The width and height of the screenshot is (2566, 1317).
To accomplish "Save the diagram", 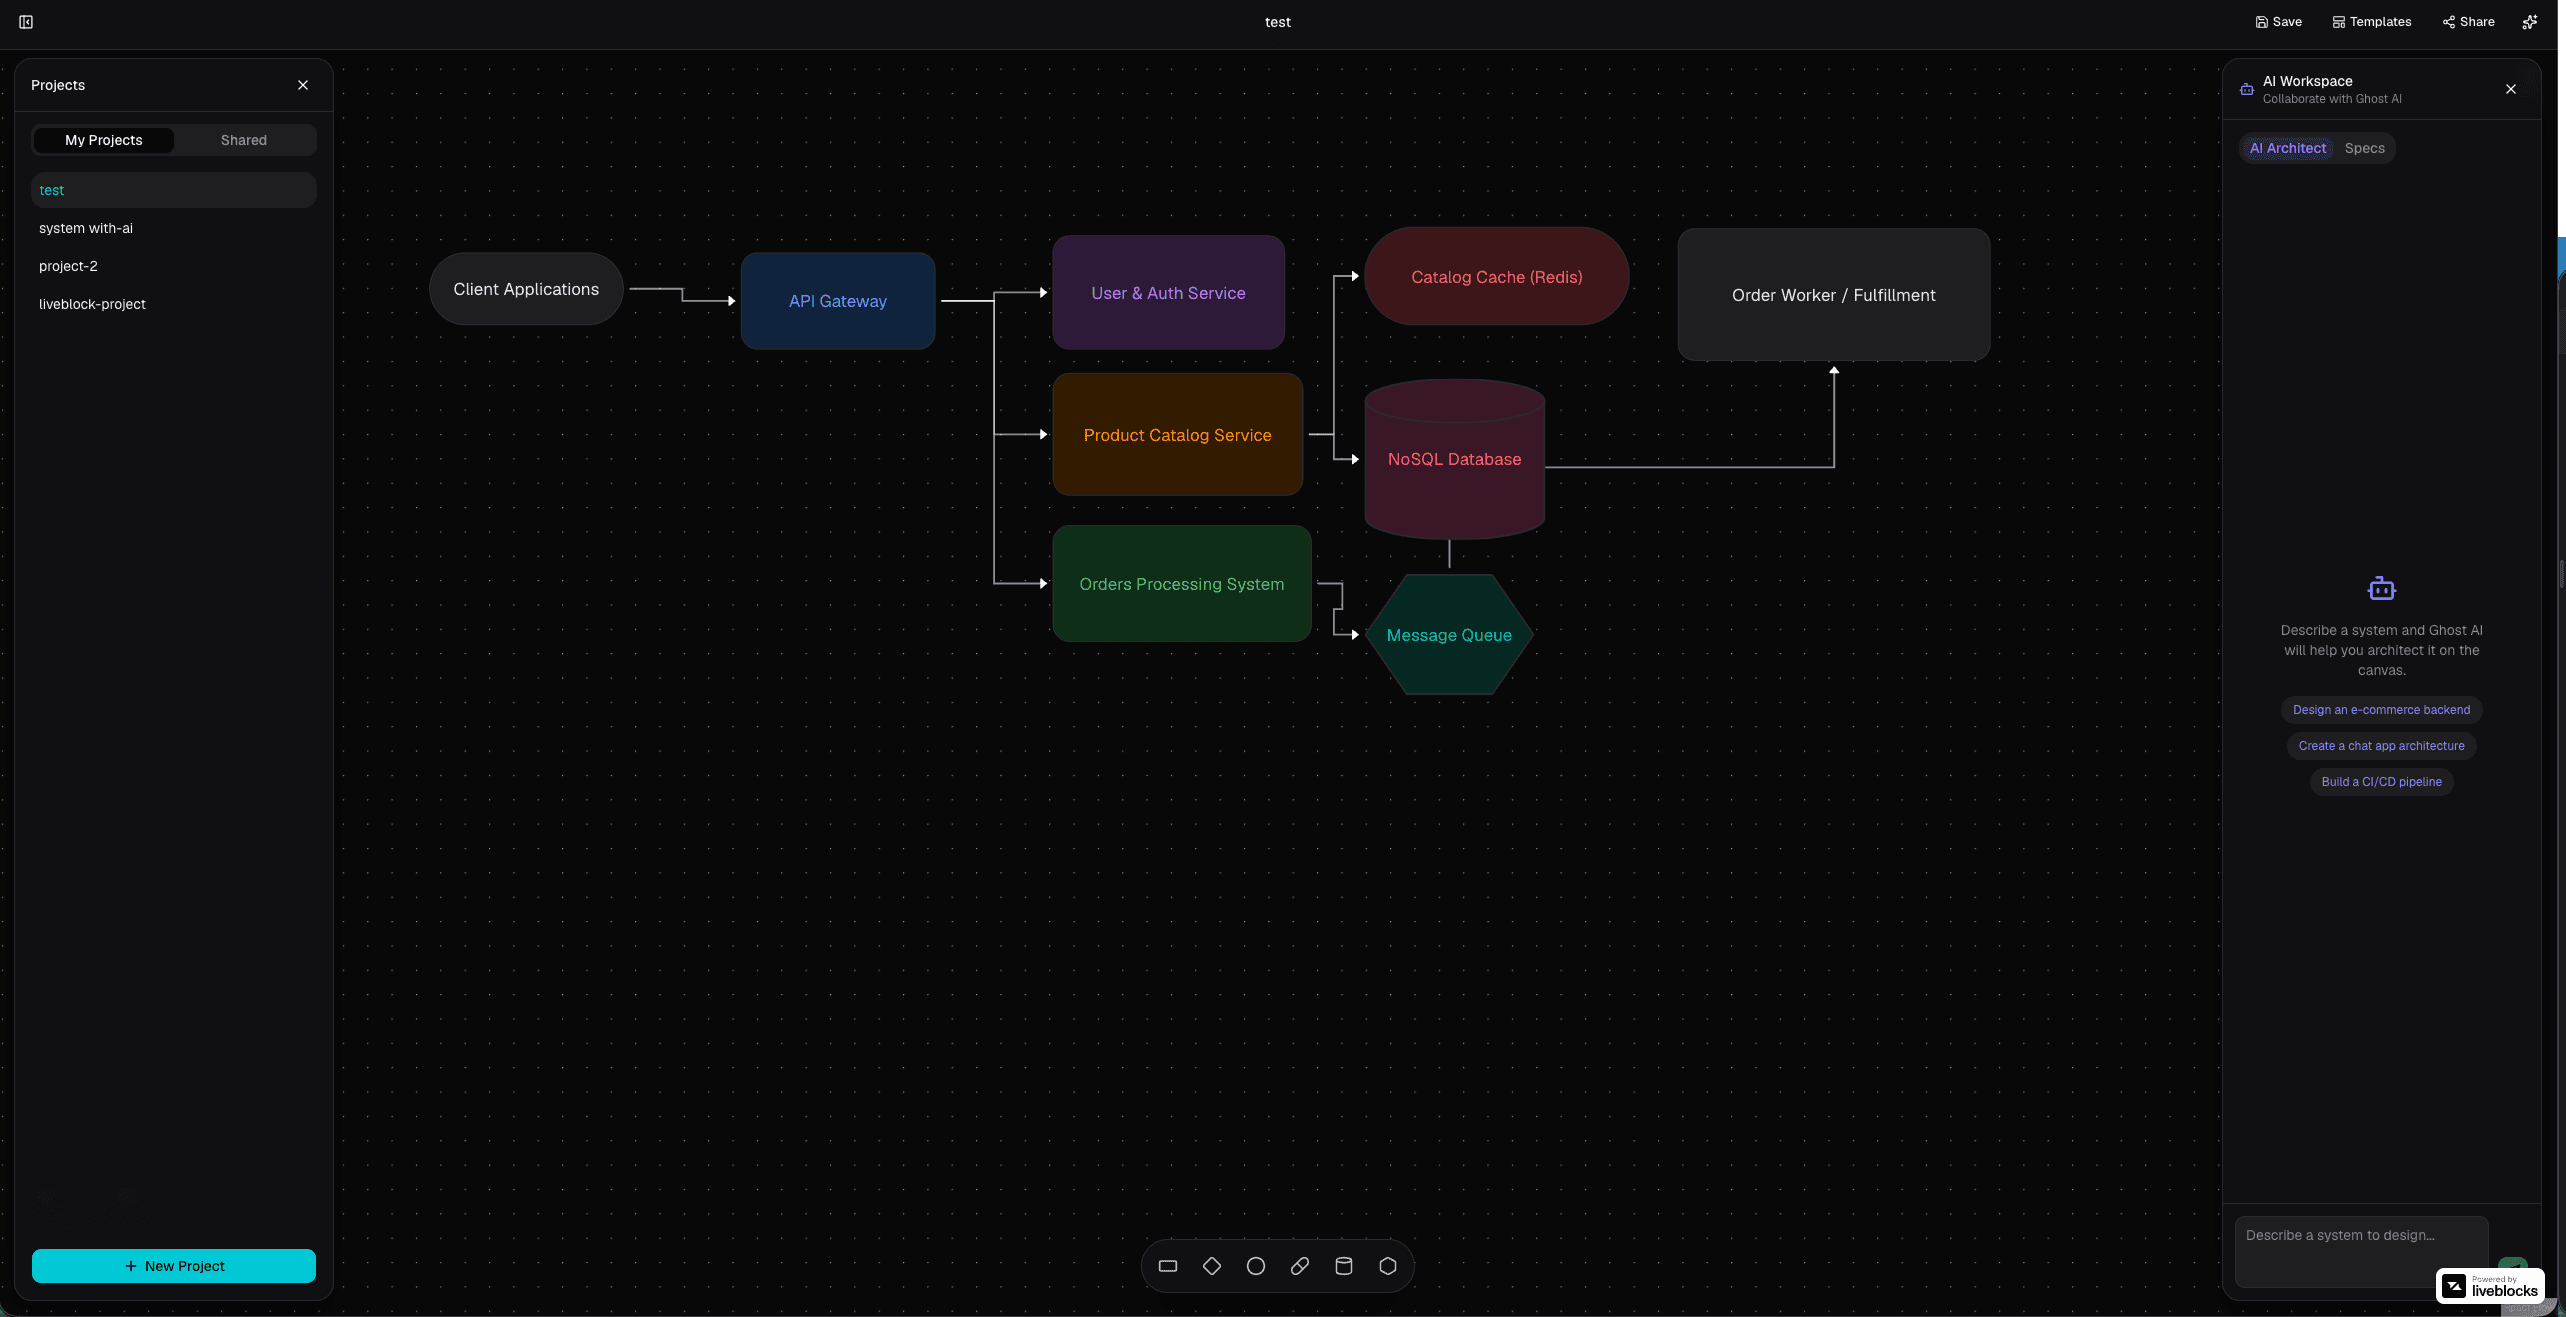I will (2278, 22).
